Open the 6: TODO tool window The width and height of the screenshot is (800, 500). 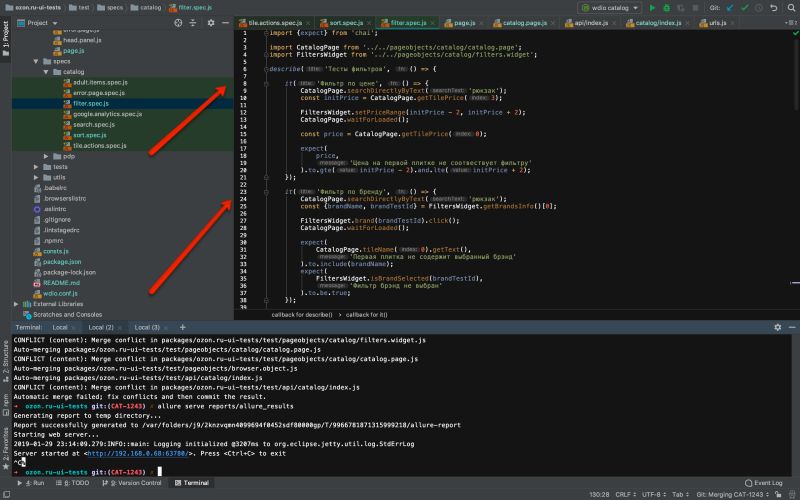[72, 483]
